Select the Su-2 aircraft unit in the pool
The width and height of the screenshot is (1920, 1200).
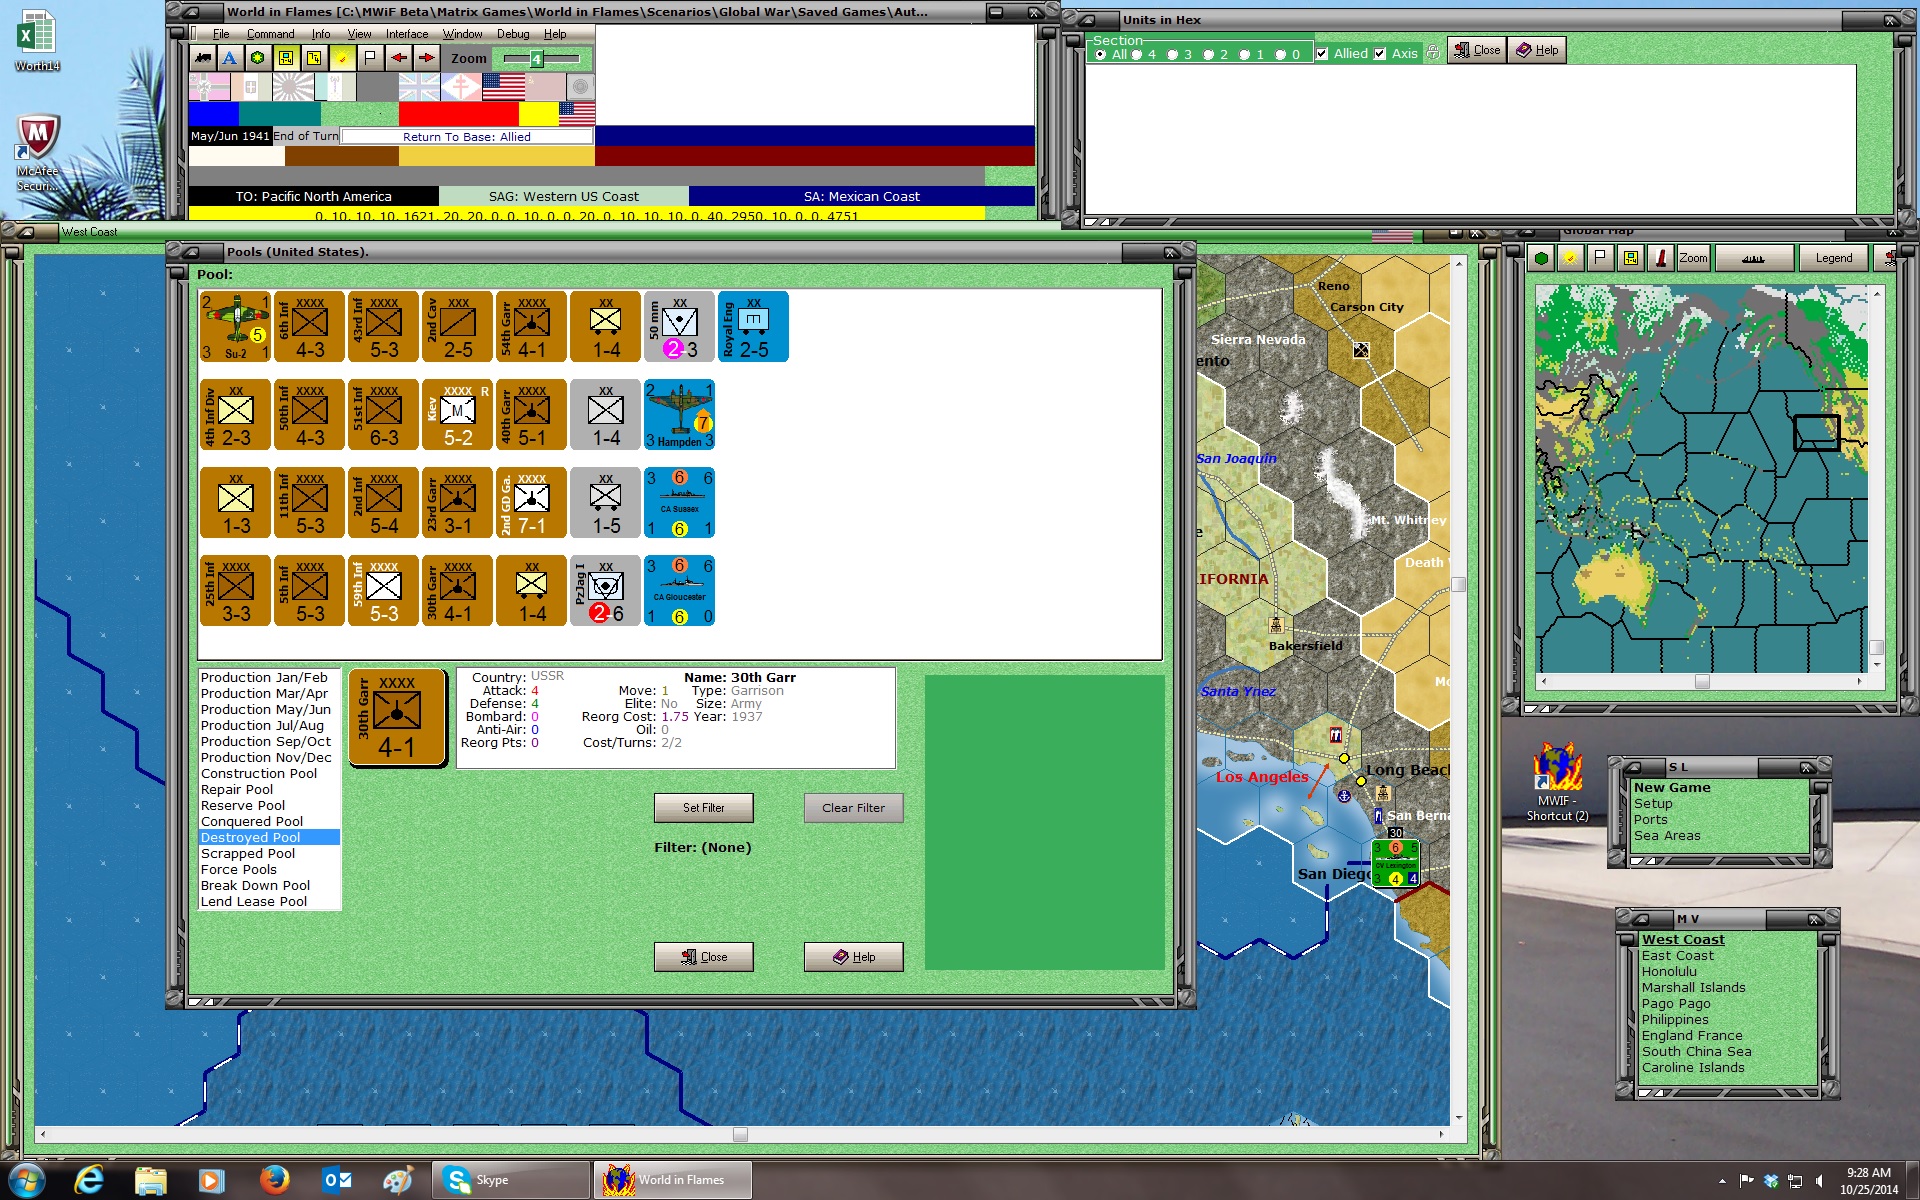(236, 327)
